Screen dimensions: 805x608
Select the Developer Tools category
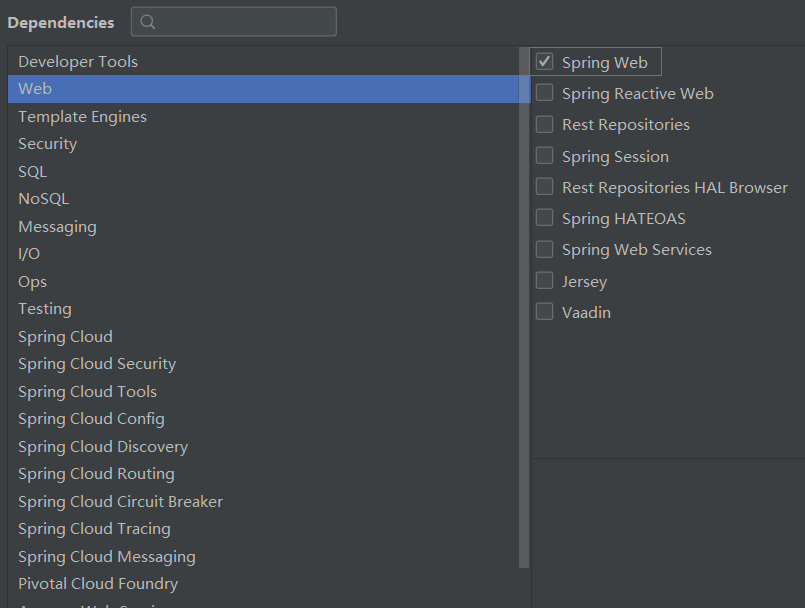pyautogui.click(x=78, y=62)
